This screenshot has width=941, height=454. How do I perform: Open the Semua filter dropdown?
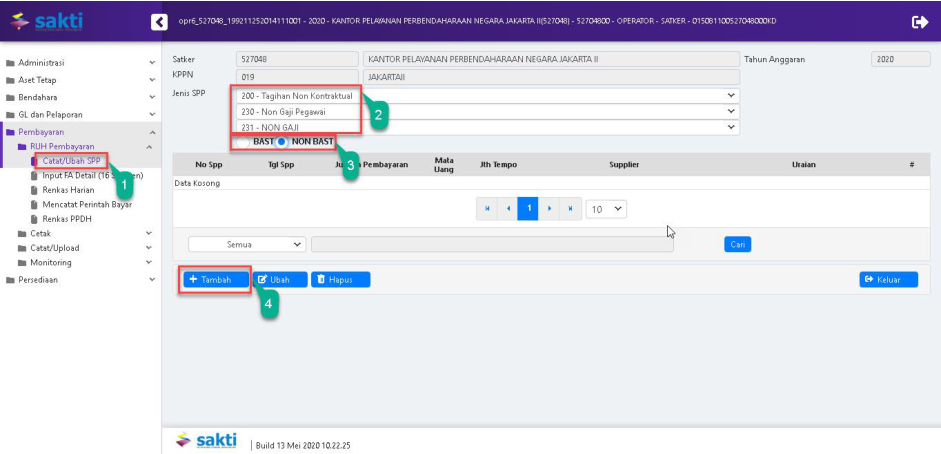click(247, 244)
